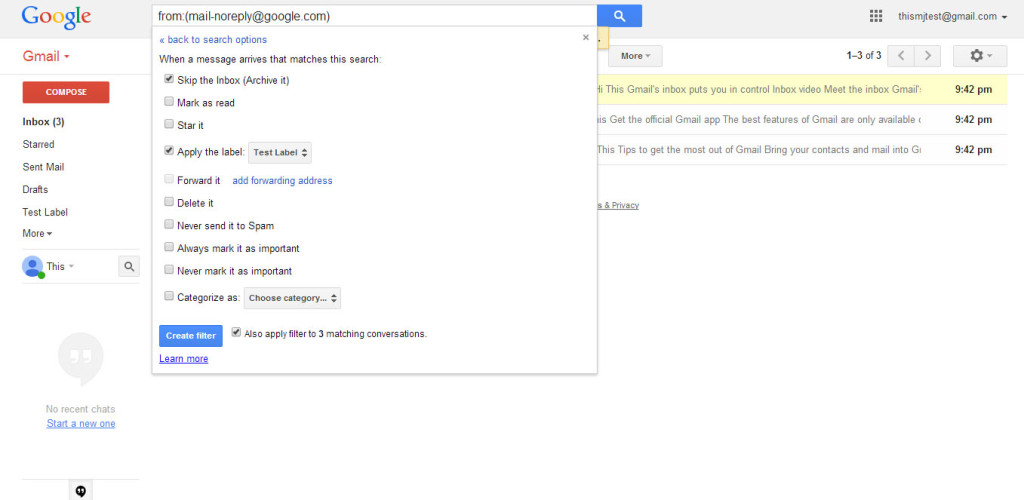Screen dimensions: 1024x500
Task: Click the chat contacts search icon
Action: click(129, 266)
